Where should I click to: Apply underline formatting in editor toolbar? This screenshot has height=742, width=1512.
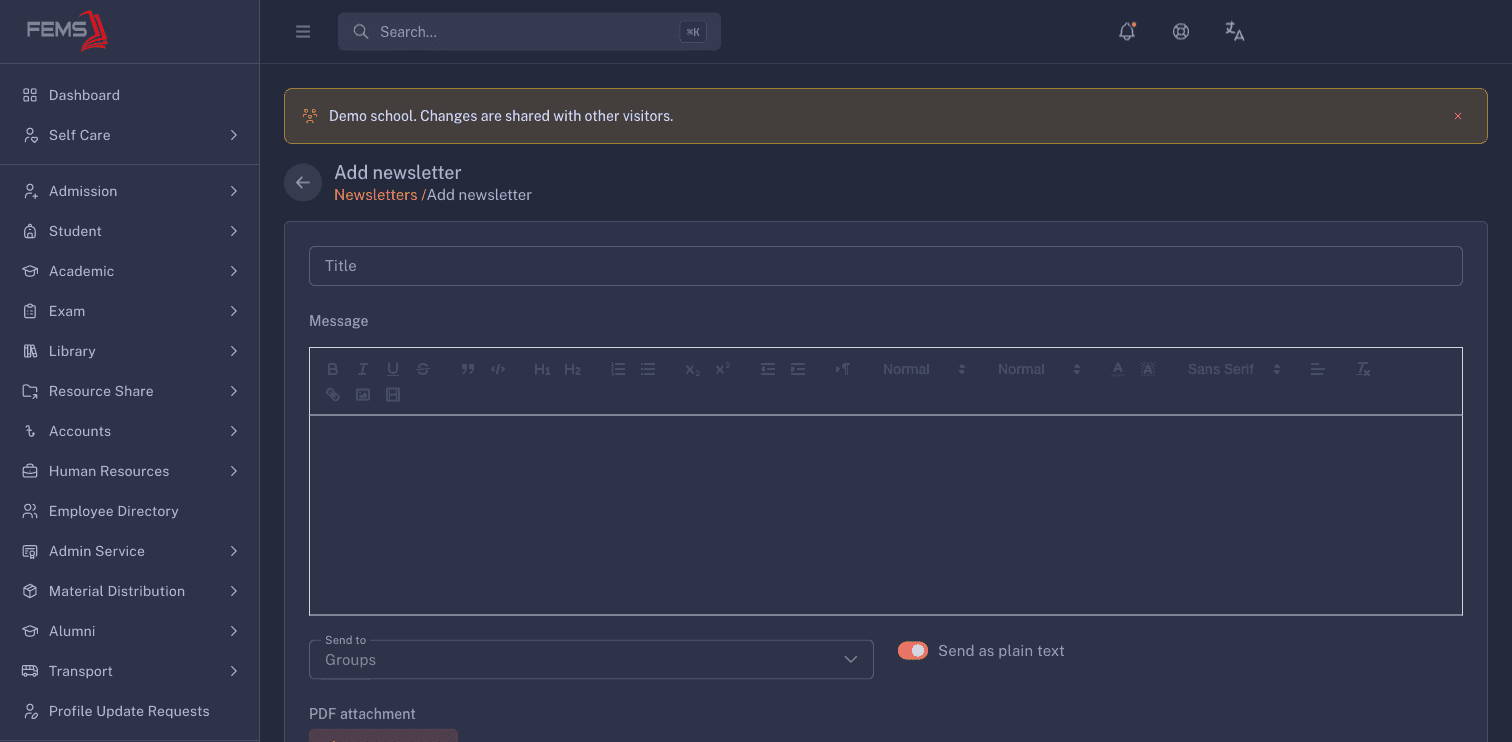point(393,369)
